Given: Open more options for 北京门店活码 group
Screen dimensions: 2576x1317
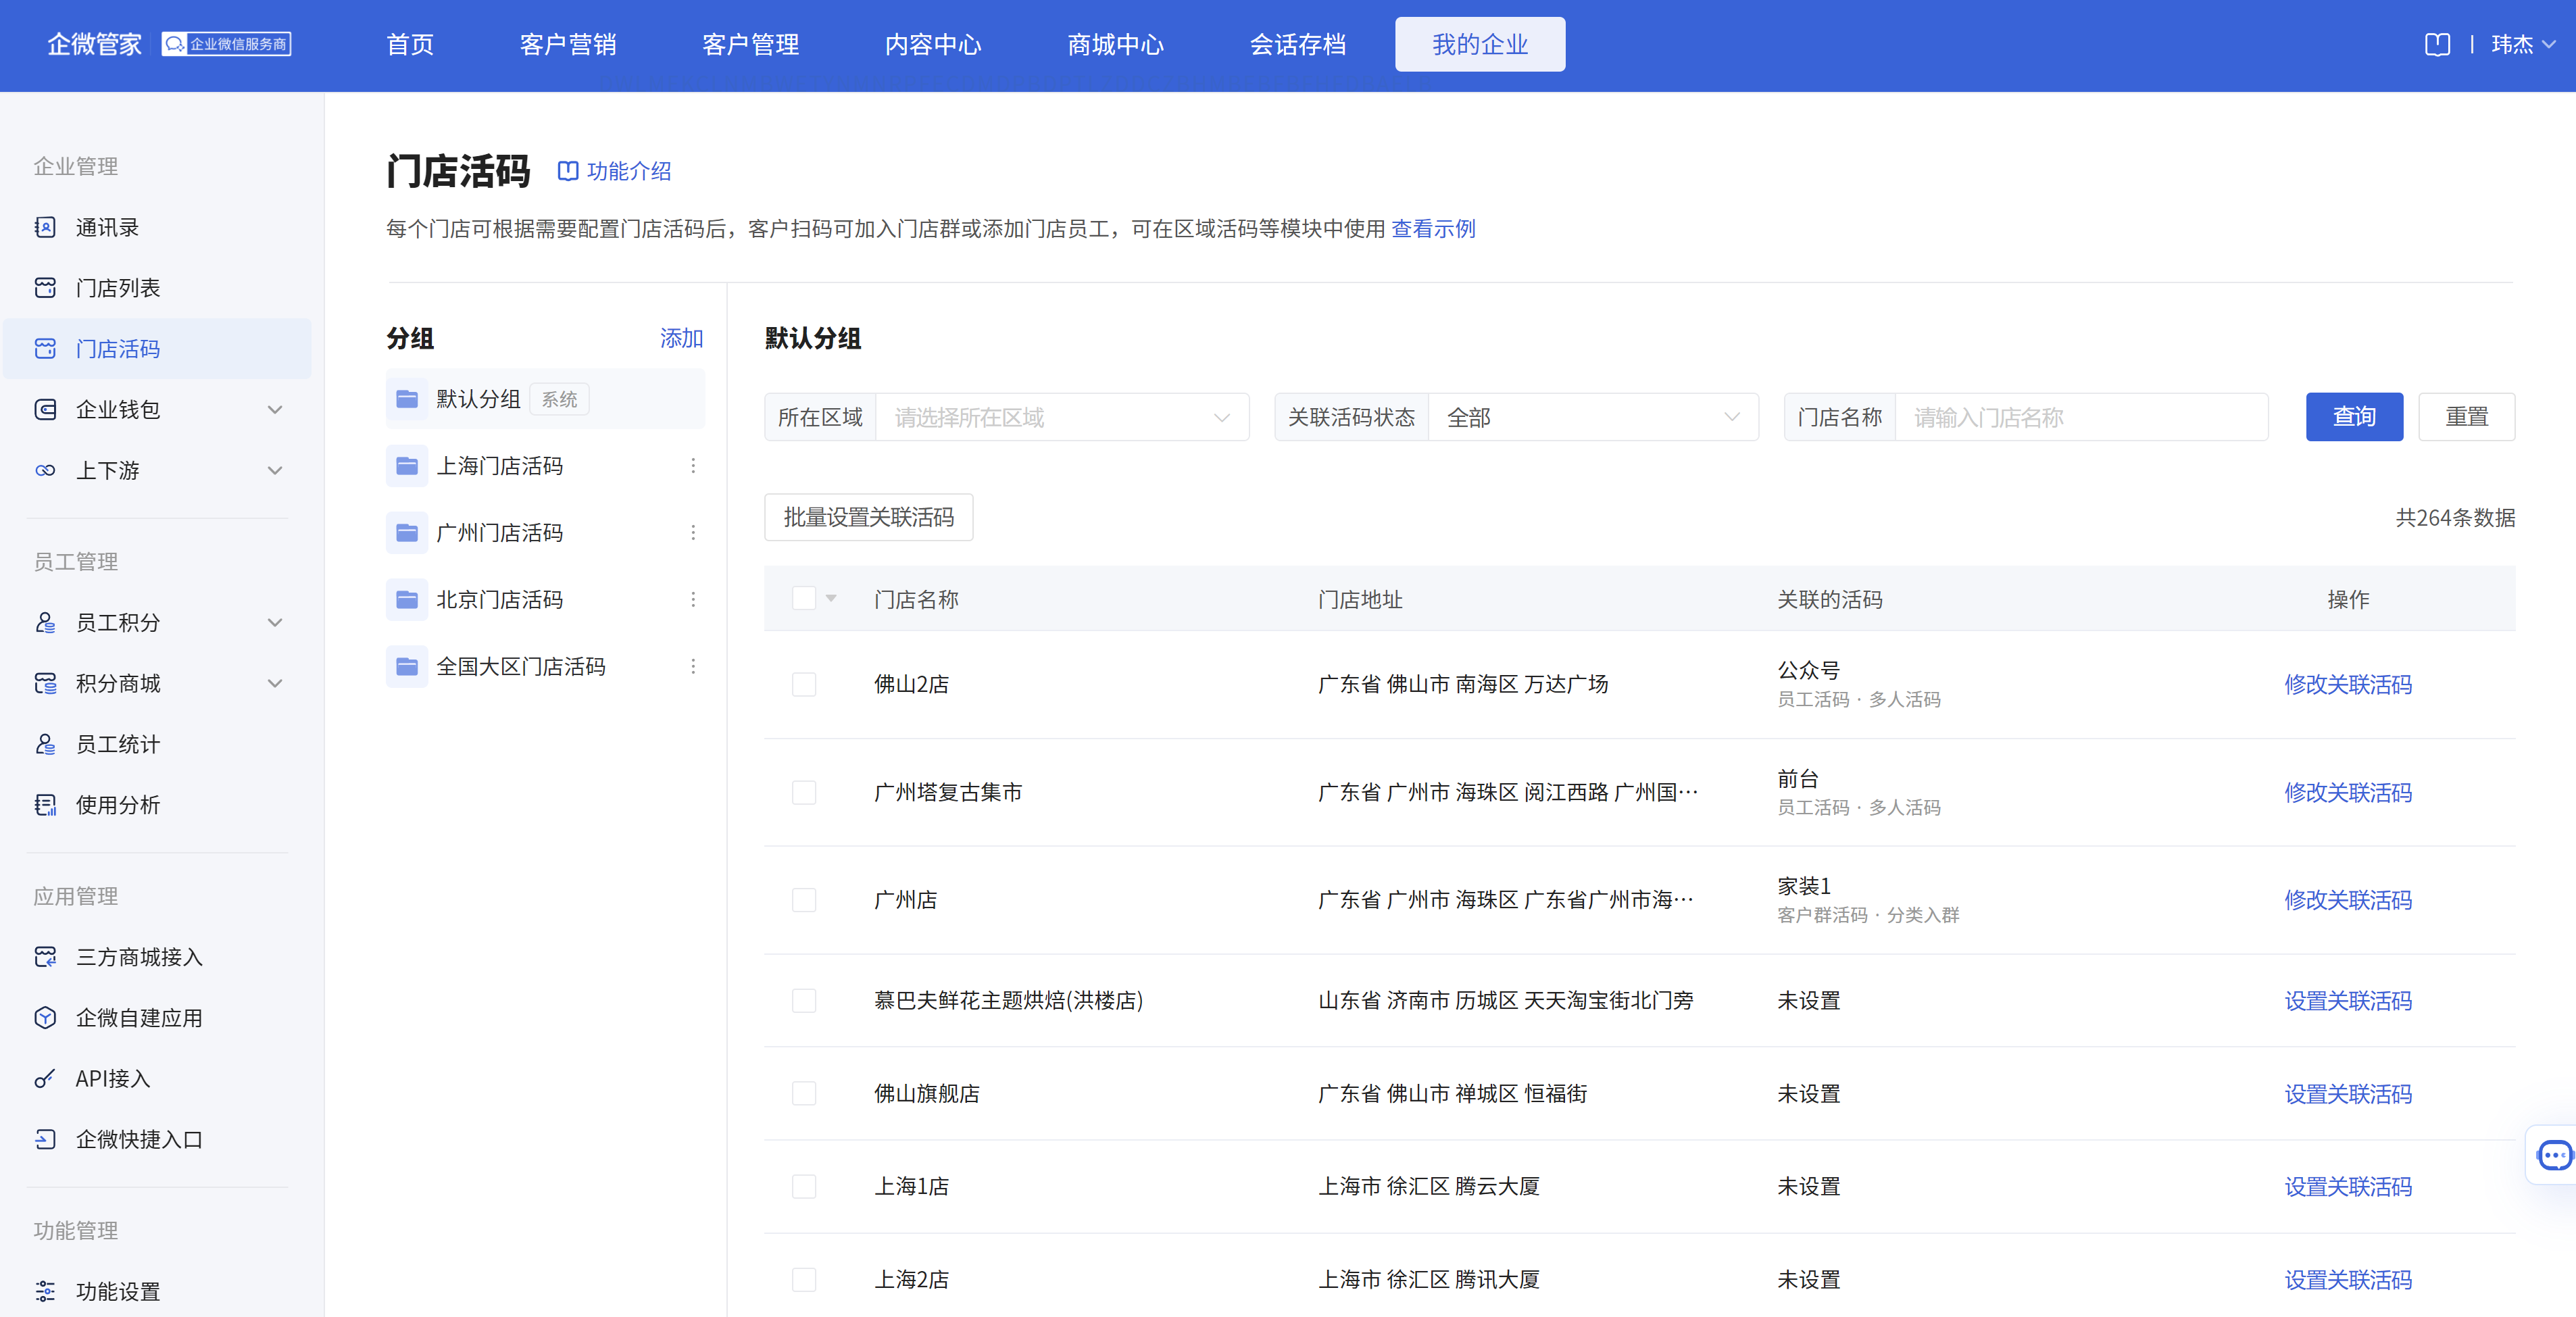Looking at the screenshot, I should [x=693, y=599].
